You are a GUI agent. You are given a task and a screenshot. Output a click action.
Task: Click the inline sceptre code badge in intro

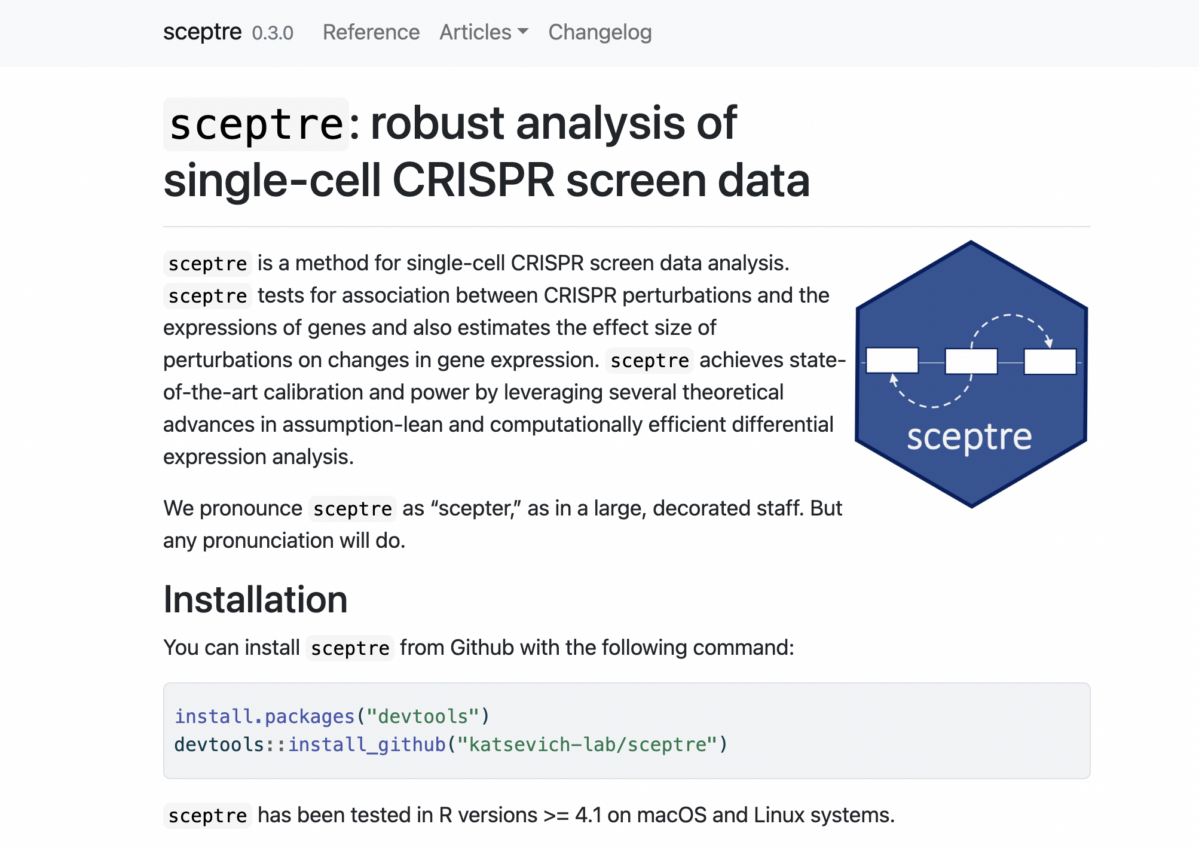206,264
